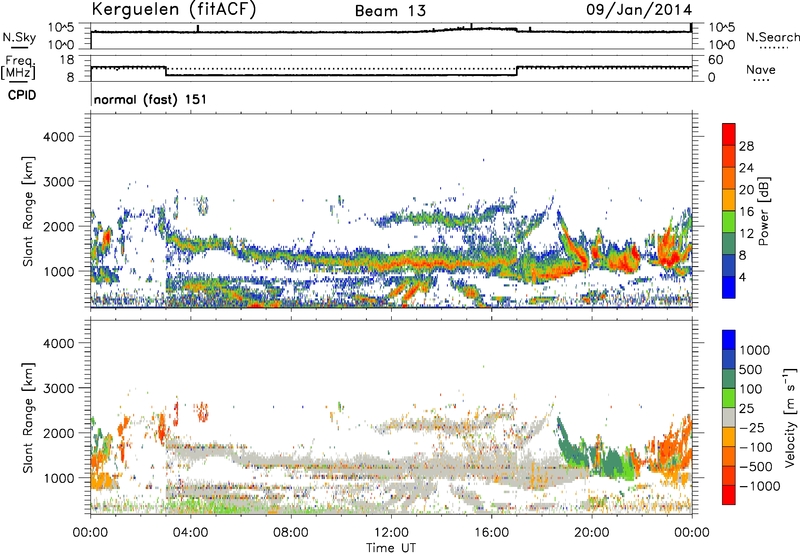The image size is (800, 554).
Task: Click '4000' on velocity panel range axis
Action: coord(59,343)
